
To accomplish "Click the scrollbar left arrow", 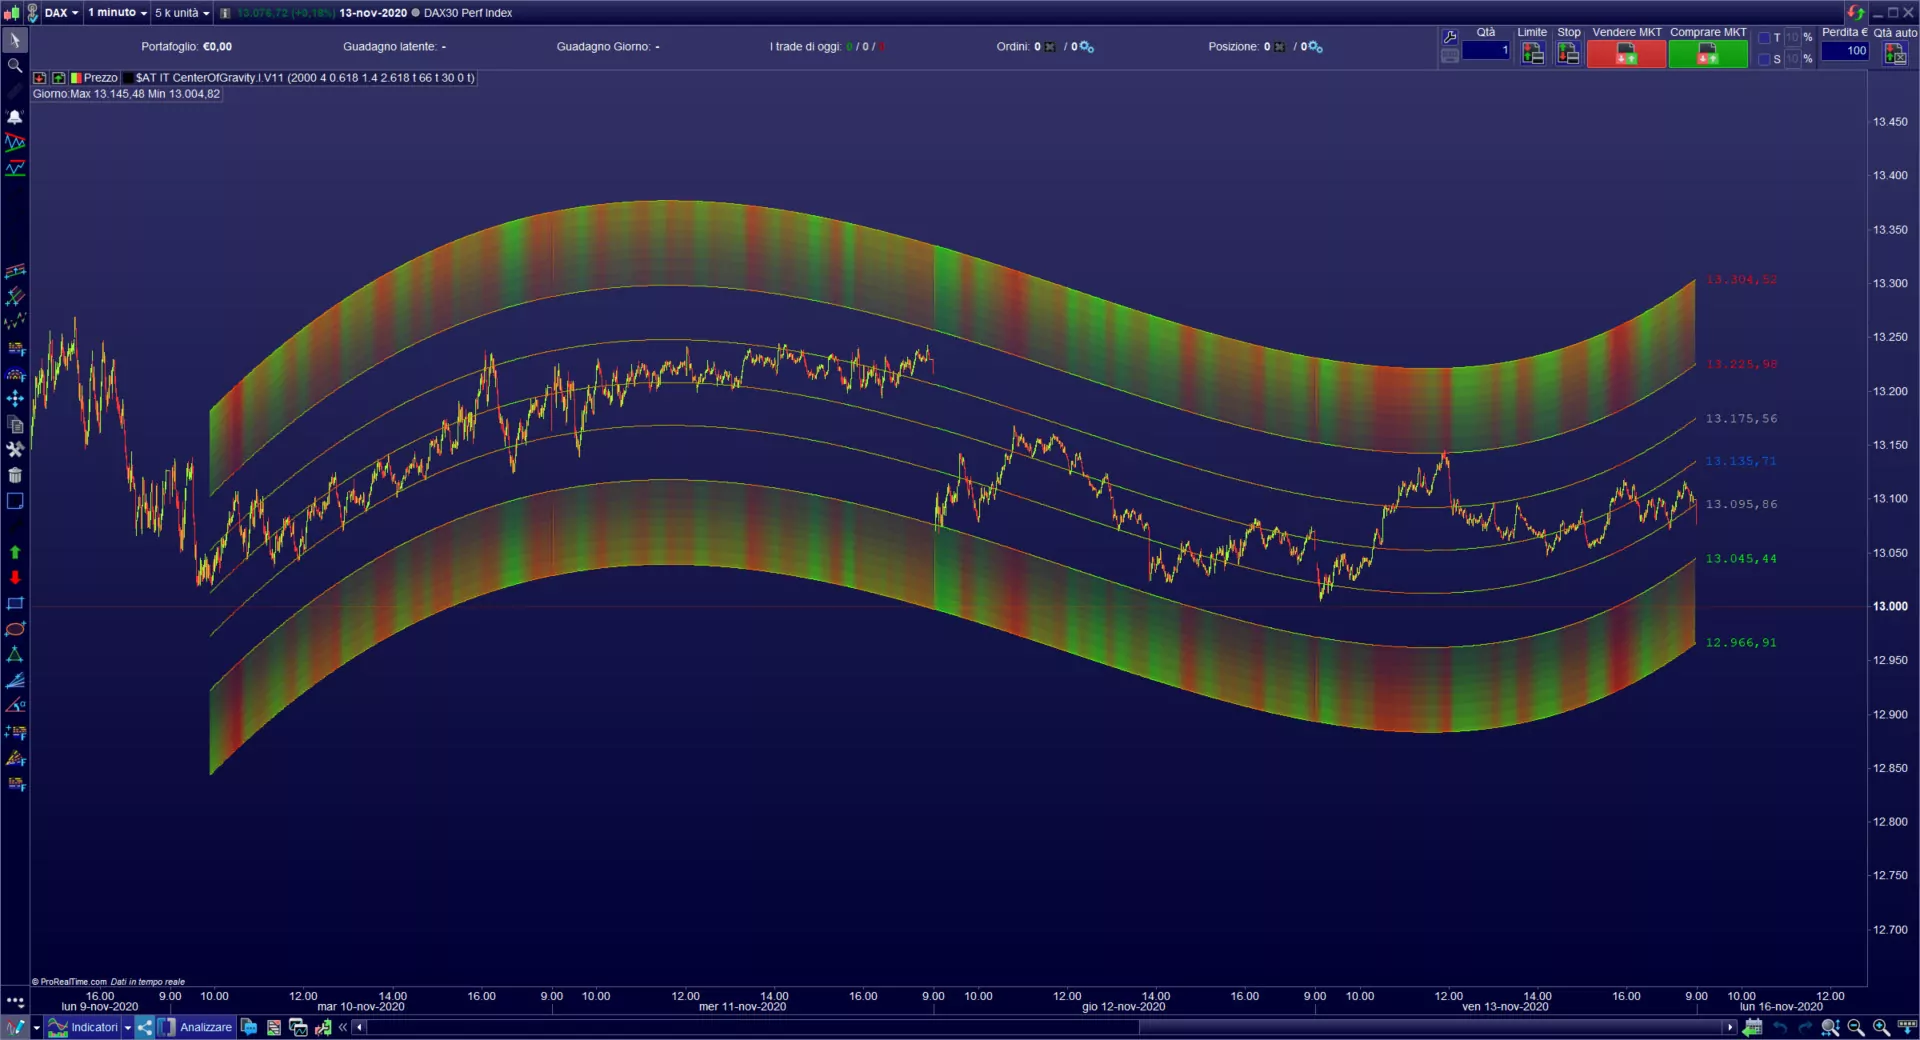I will [x=359, y=1027].
